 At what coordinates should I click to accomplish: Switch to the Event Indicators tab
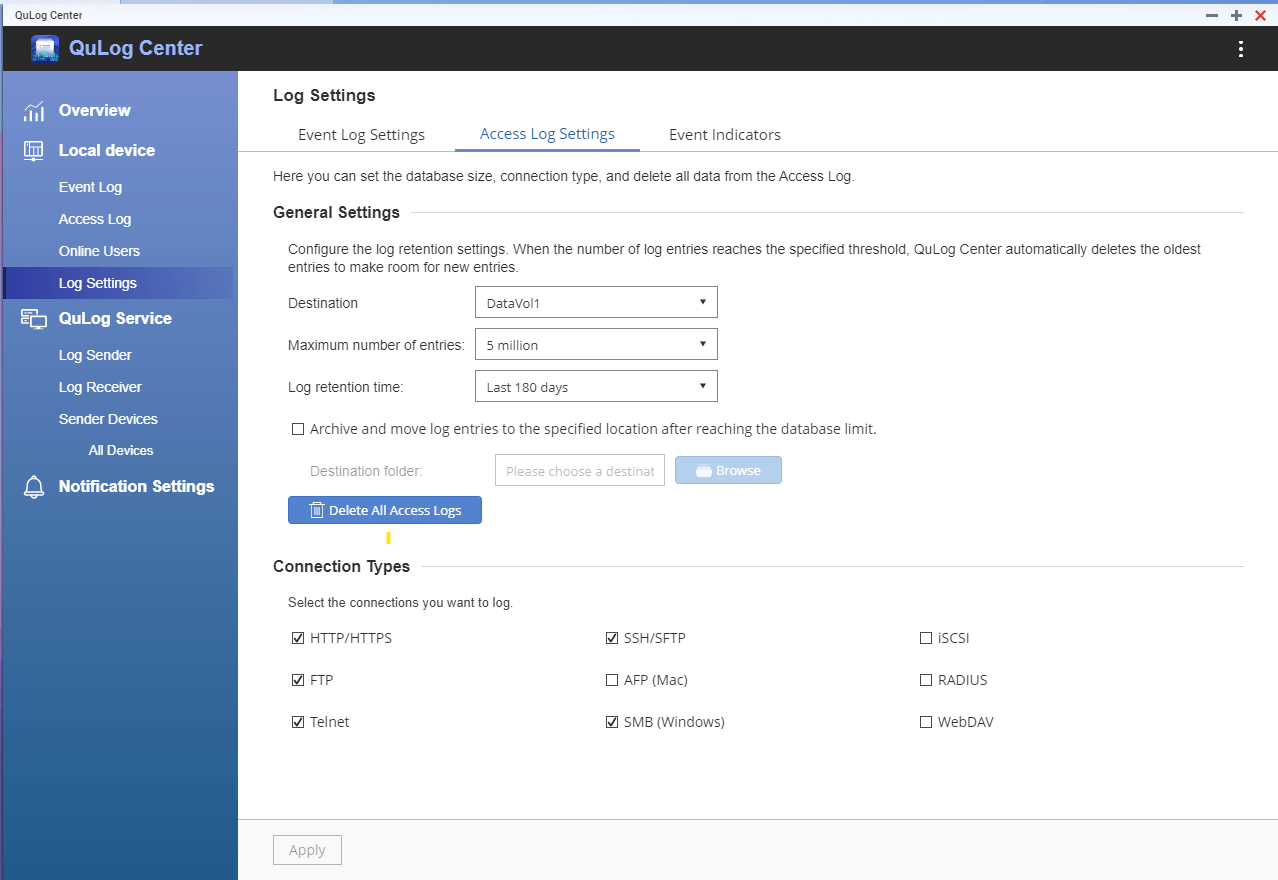725,135
